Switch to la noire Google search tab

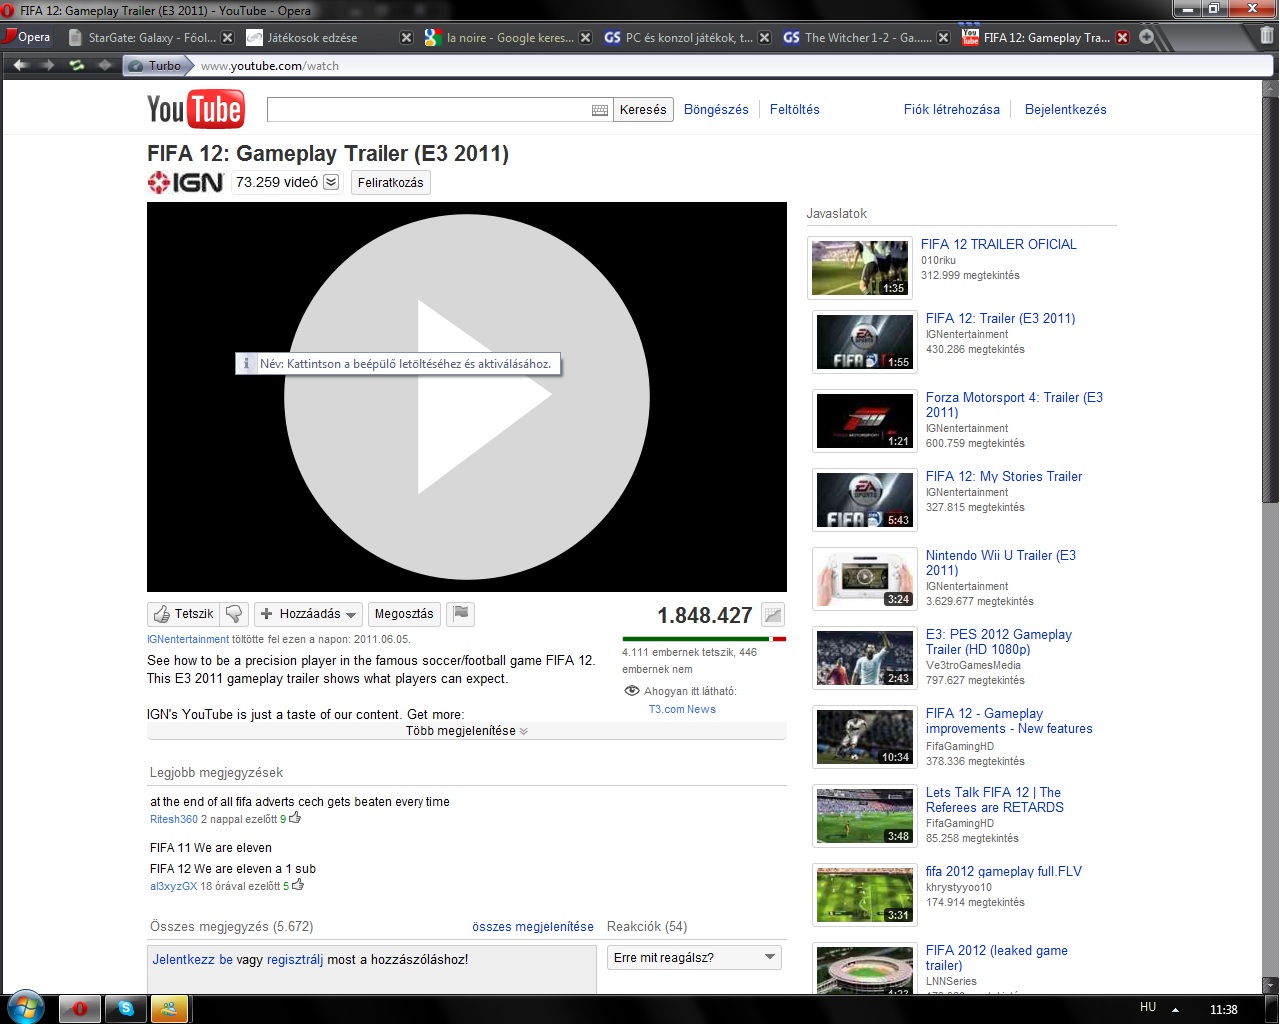coord(508,37)
